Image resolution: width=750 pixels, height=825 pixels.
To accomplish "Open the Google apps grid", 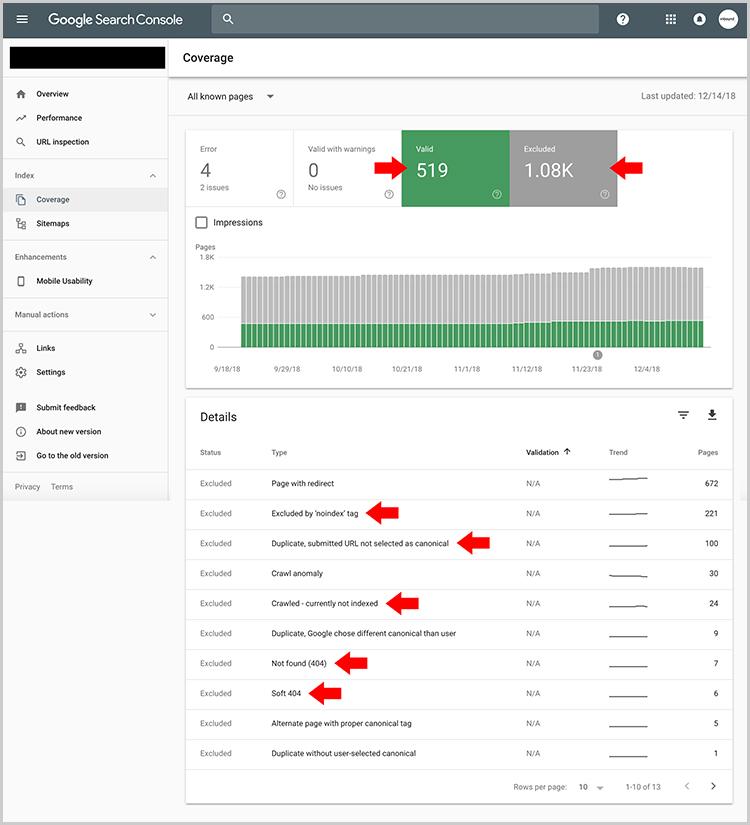I will pyautogui.click(x=671, y=19).
